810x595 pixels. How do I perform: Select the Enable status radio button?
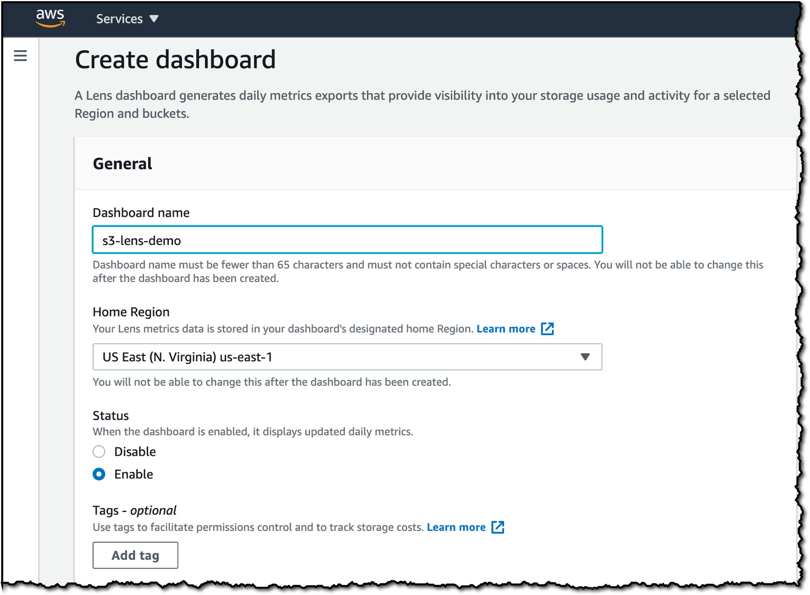coord(99,474)
